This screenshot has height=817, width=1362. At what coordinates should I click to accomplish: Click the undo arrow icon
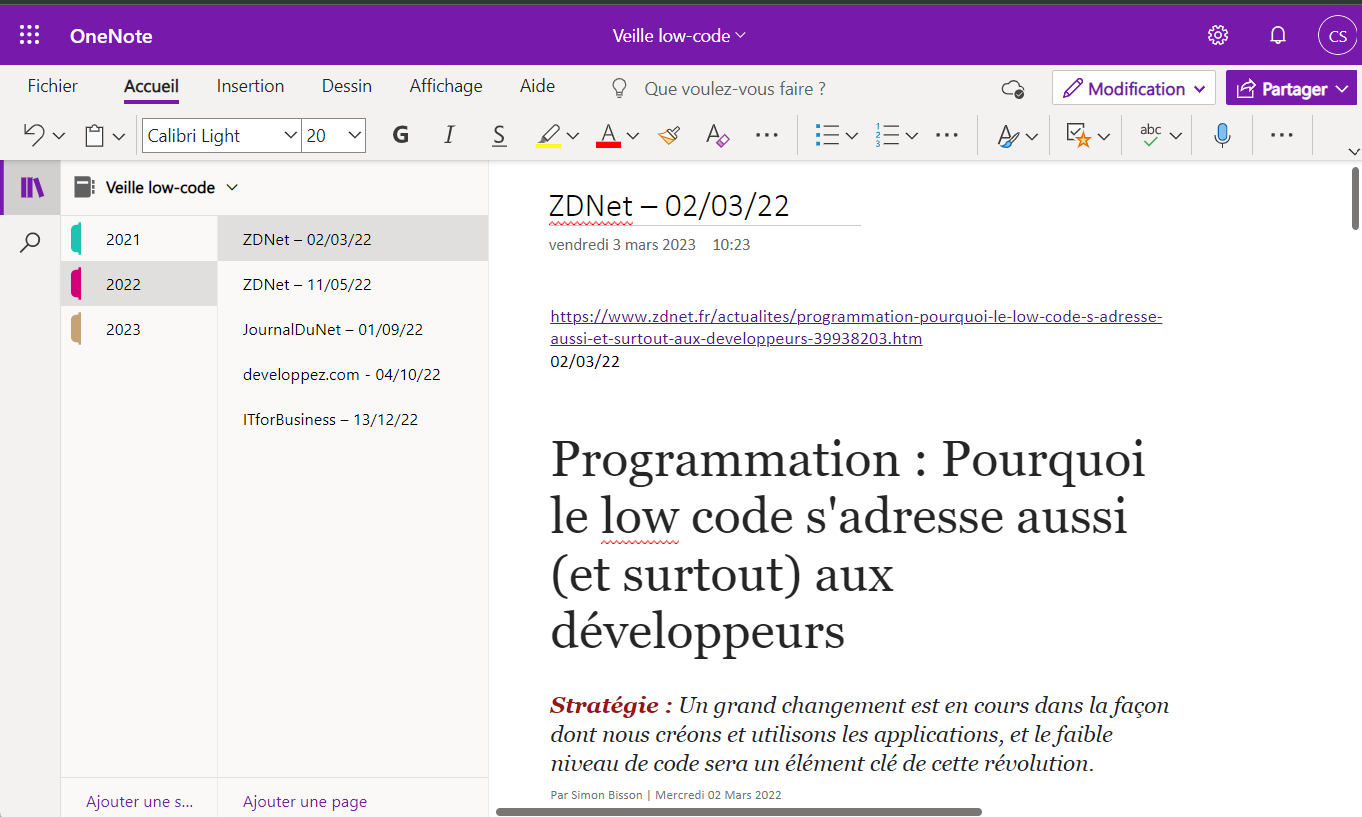pyautogui.click(x=34, y=135)
